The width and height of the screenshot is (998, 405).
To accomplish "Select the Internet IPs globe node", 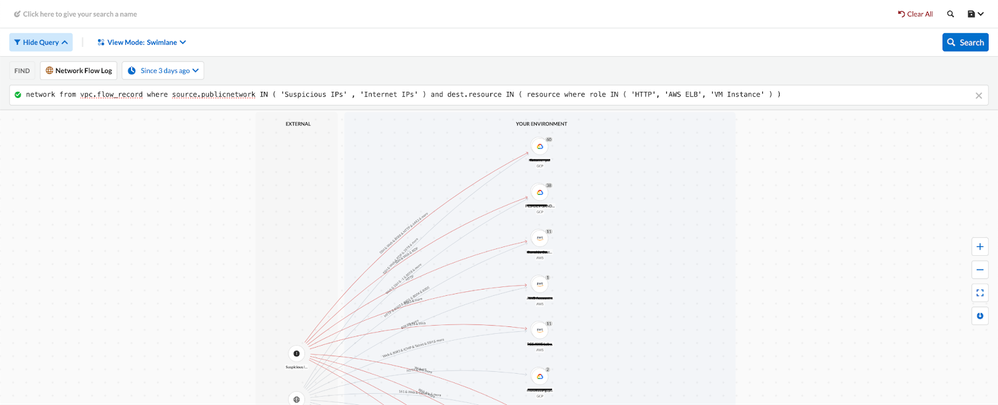I will point(296,399).
